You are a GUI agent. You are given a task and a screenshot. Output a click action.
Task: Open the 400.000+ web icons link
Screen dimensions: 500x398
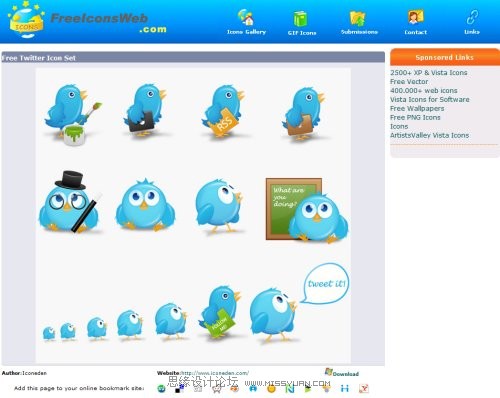coord(424,91)
